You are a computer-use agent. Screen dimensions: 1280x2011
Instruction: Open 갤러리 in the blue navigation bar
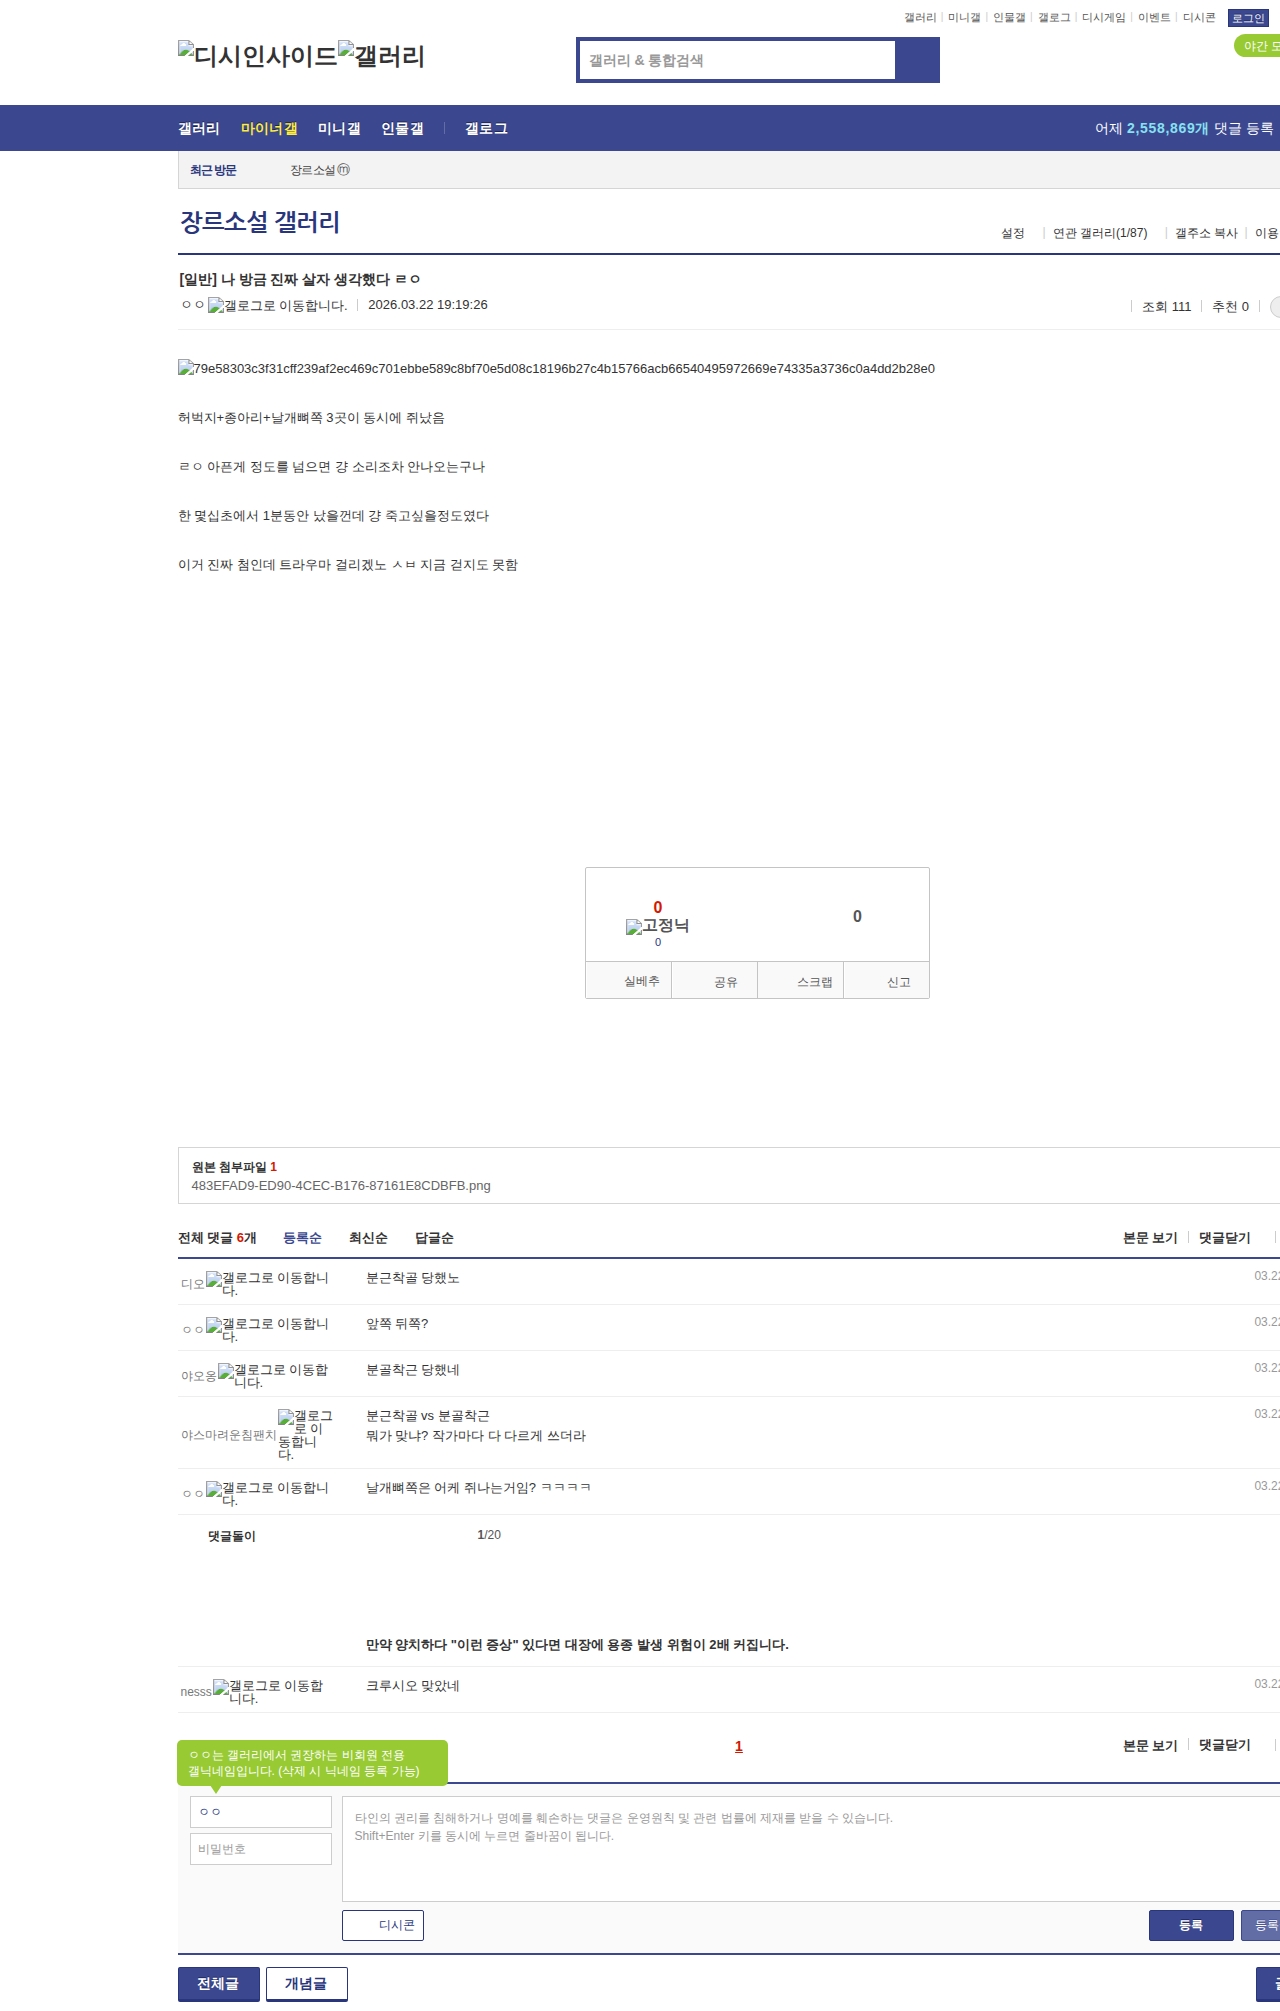(199, 129)
